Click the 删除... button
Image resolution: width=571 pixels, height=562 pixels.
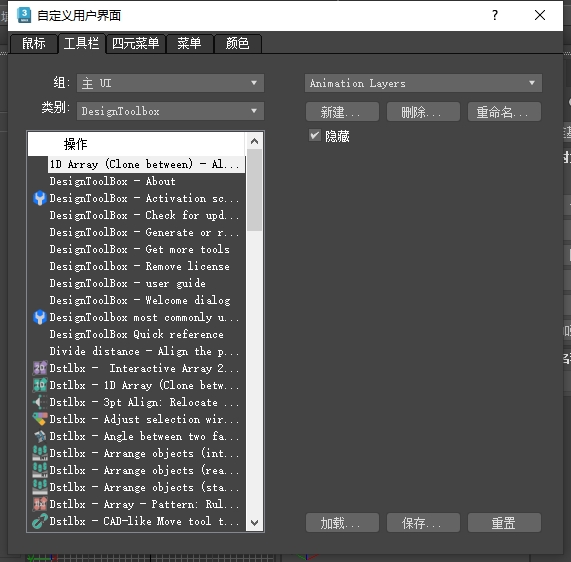click(423, 112)
